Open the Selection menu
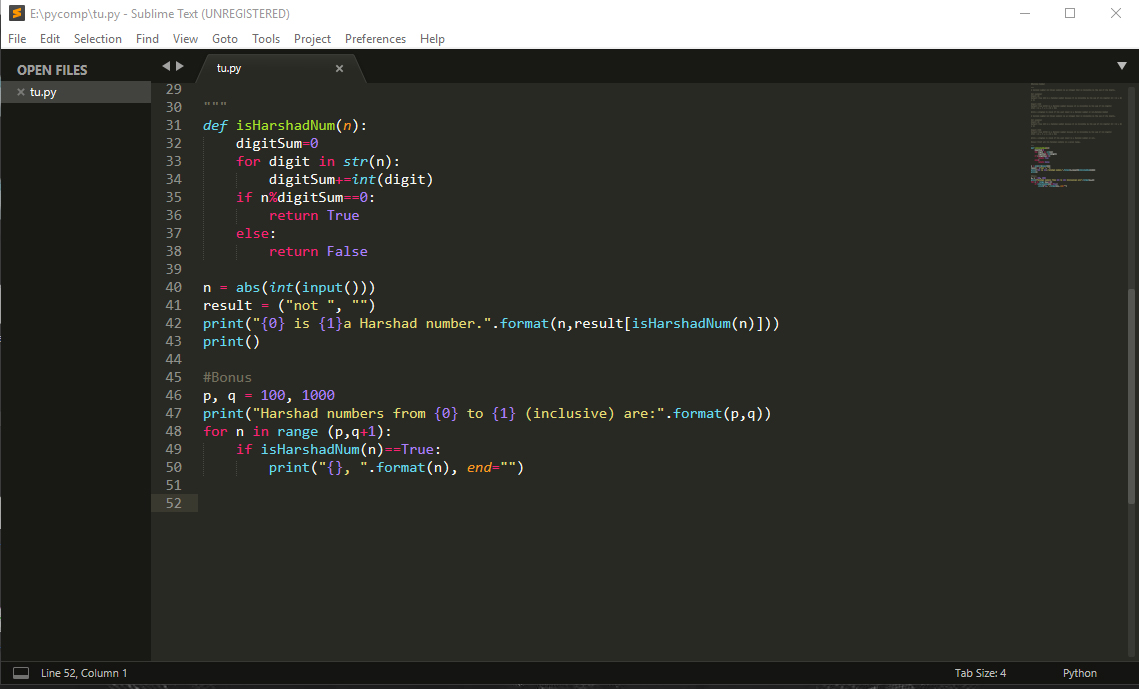Image resolution: width=1139 pixels, height=689 pixels. pyautogui.click(x=97, y=38)
